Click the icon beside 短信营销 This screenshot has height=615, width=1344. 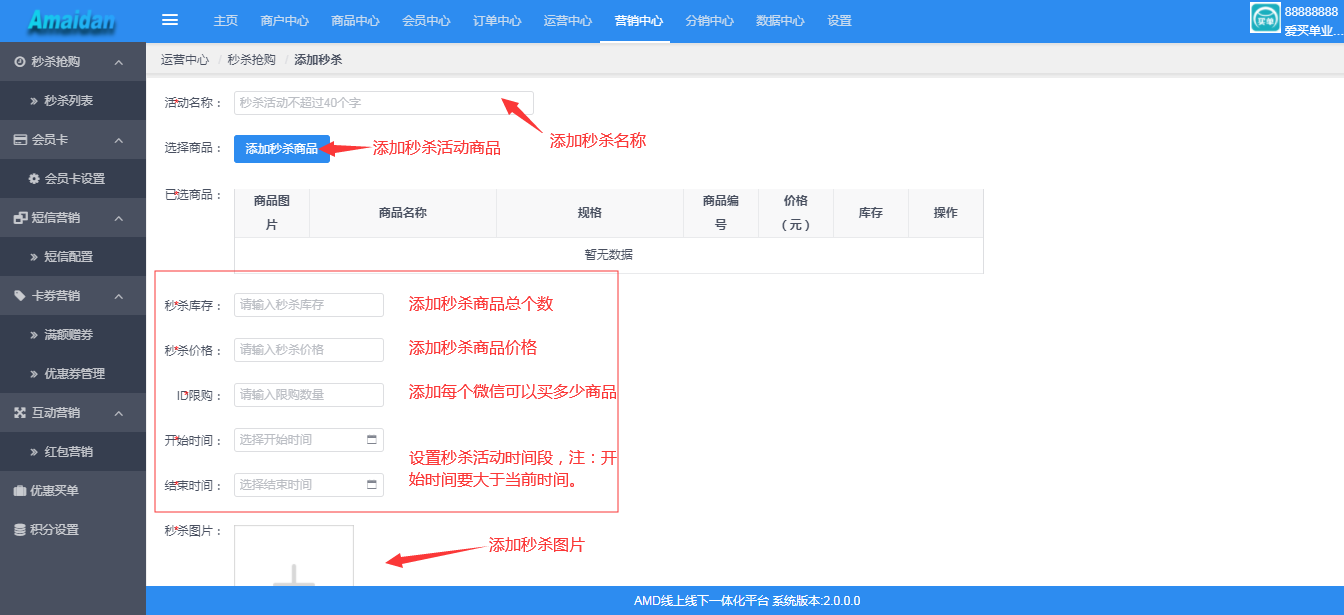(20, 218)
